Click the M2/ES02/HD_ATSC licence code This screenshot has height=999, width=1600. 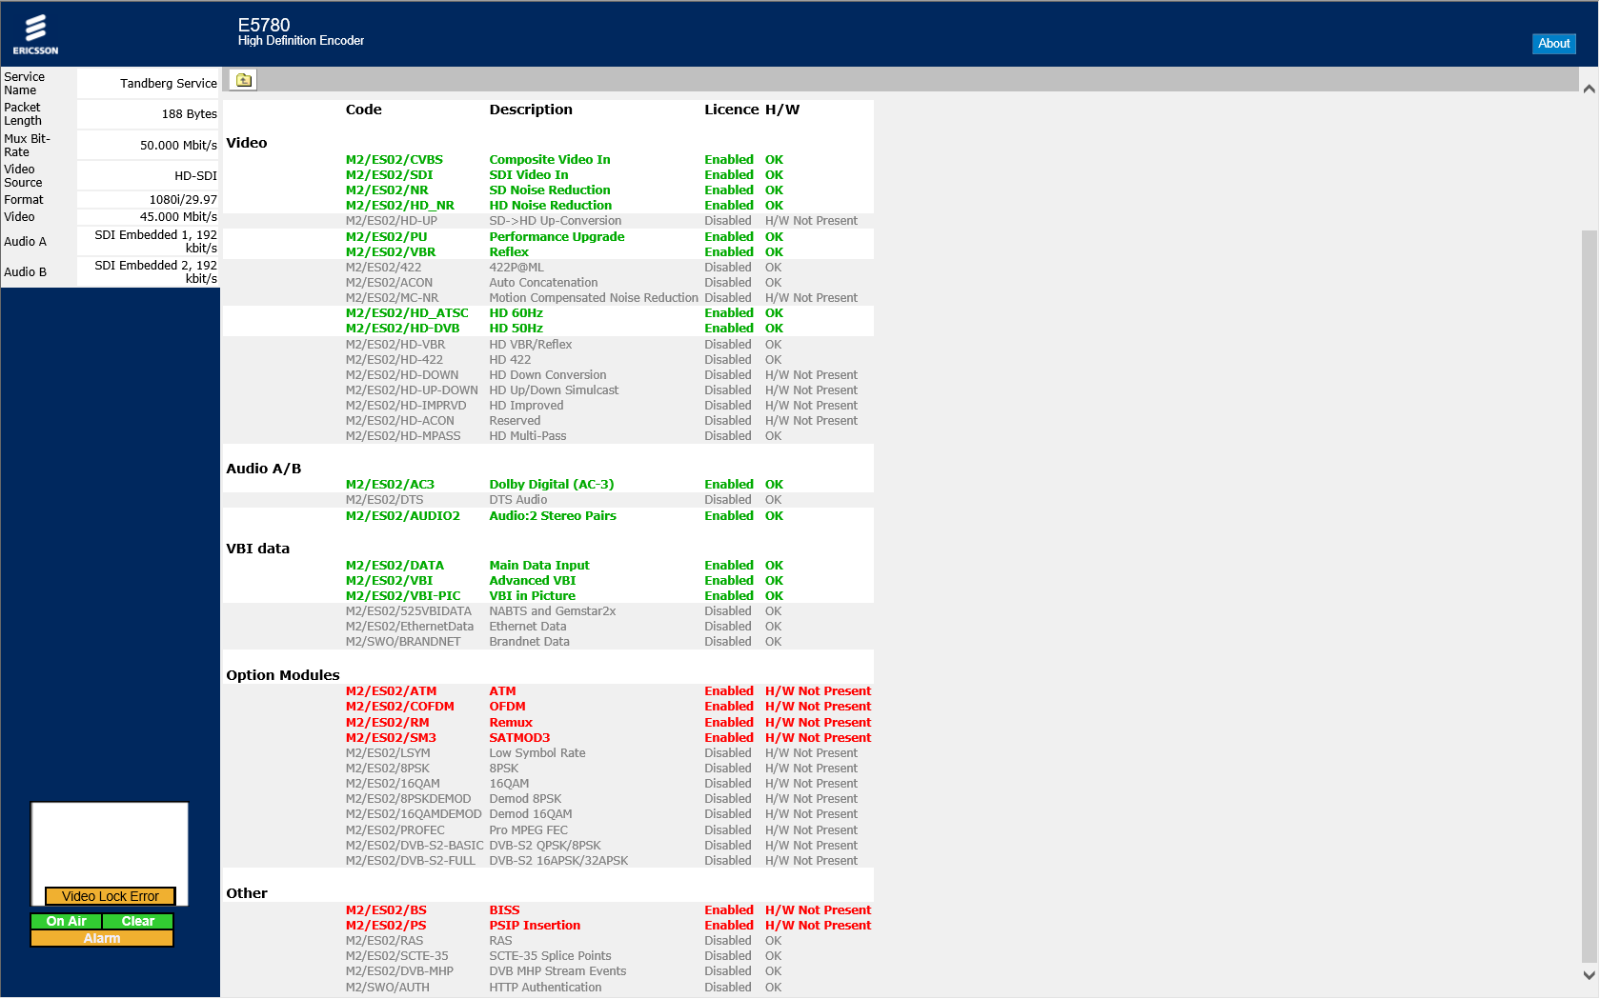click(407, 313)
